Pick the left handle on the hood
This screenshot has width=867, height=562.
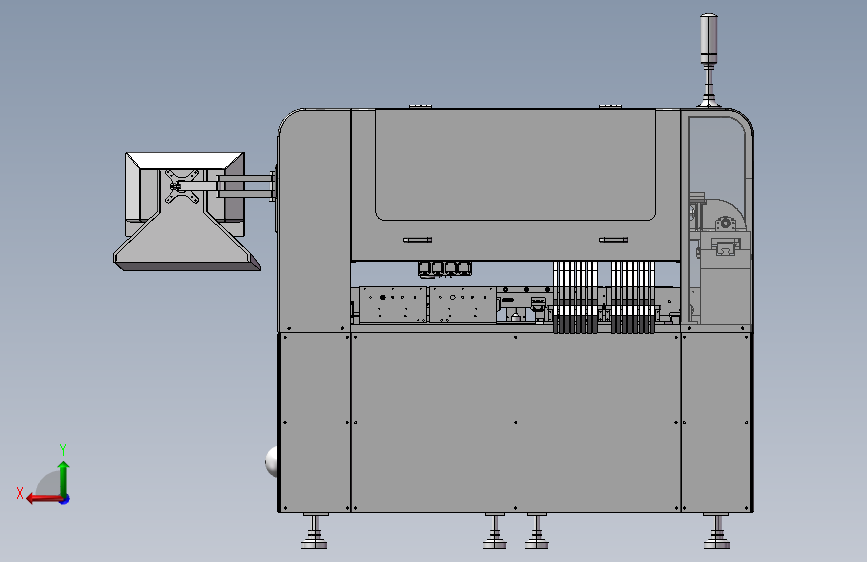(417, 240)
